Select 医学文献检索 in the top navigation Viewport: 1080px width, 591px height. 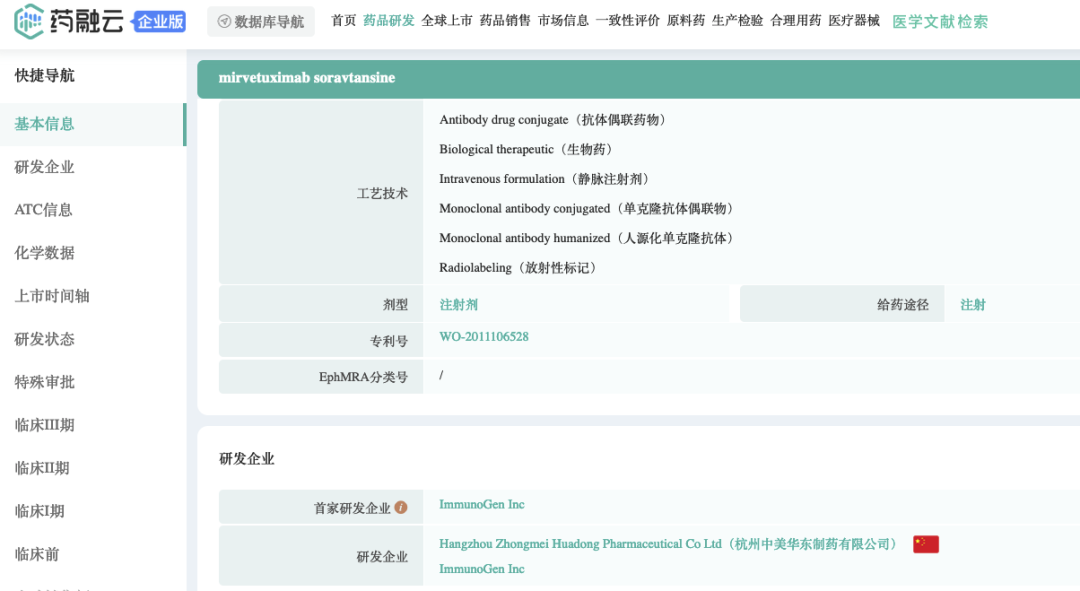[x=939, y=21]
